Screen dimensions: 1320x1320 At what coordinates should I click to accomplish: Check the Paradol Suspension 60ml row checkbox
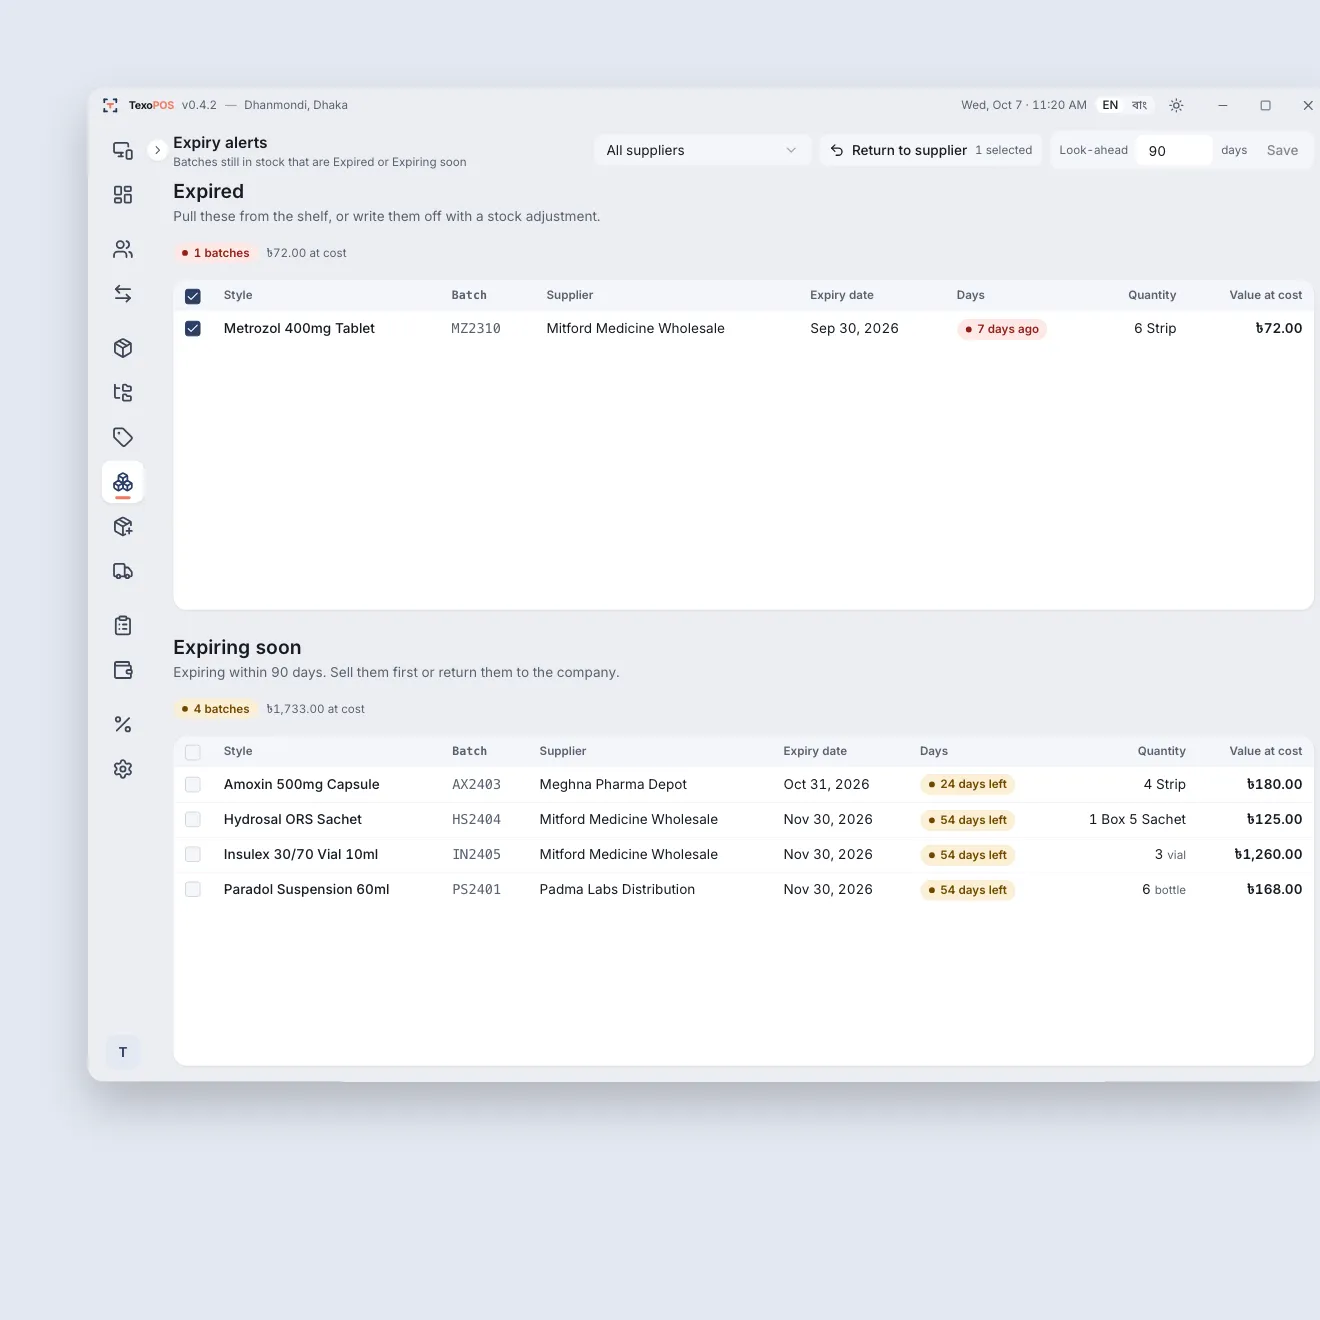click(193, 890)
